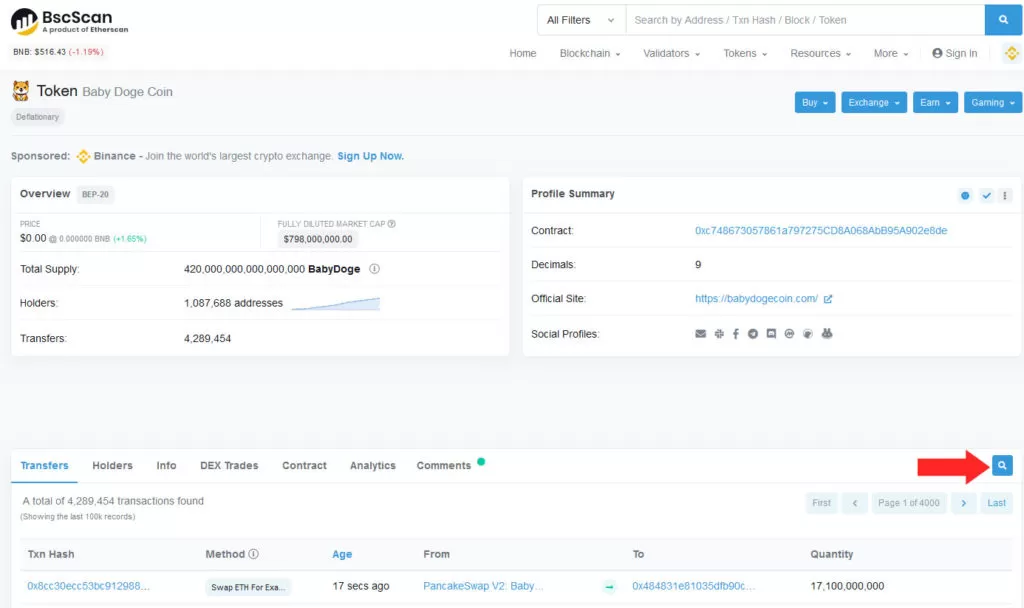This screenshot has width=1024, height=608.
Task: Expand the More menu
Action: coord(891,54)
